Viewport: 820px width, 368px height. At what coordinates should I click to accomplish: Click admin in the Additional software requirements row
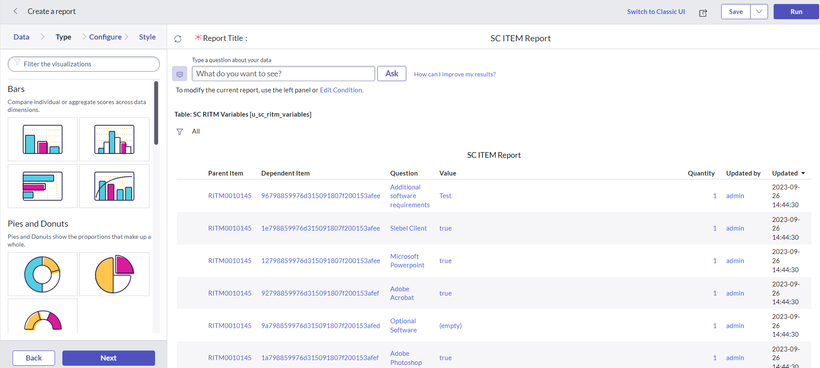[735, 196]
